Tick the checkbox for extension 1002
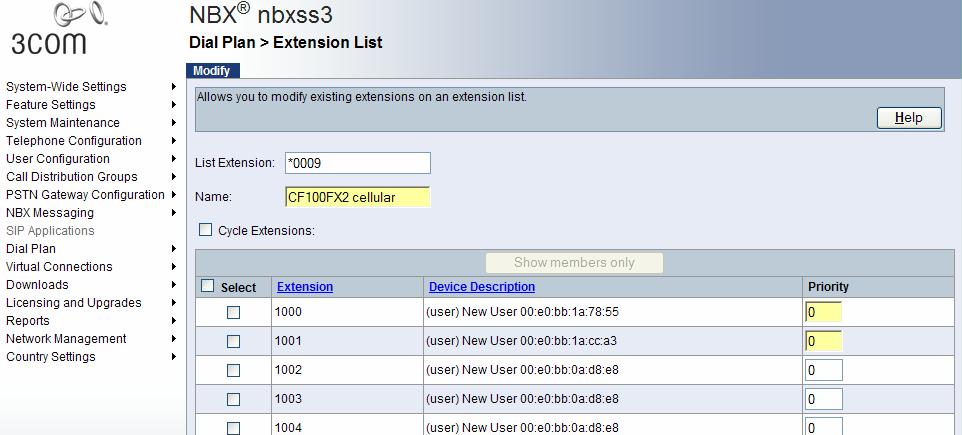 [x=233, y=370]
